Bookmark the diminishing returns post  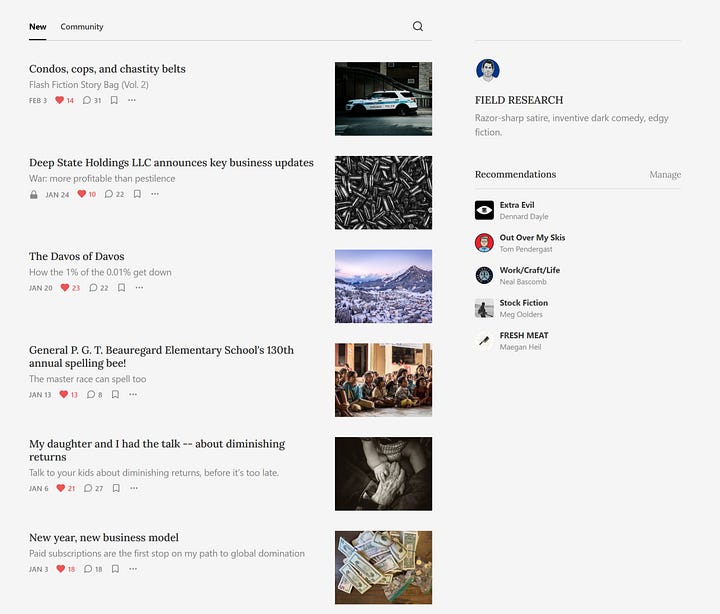pos(116,488)
